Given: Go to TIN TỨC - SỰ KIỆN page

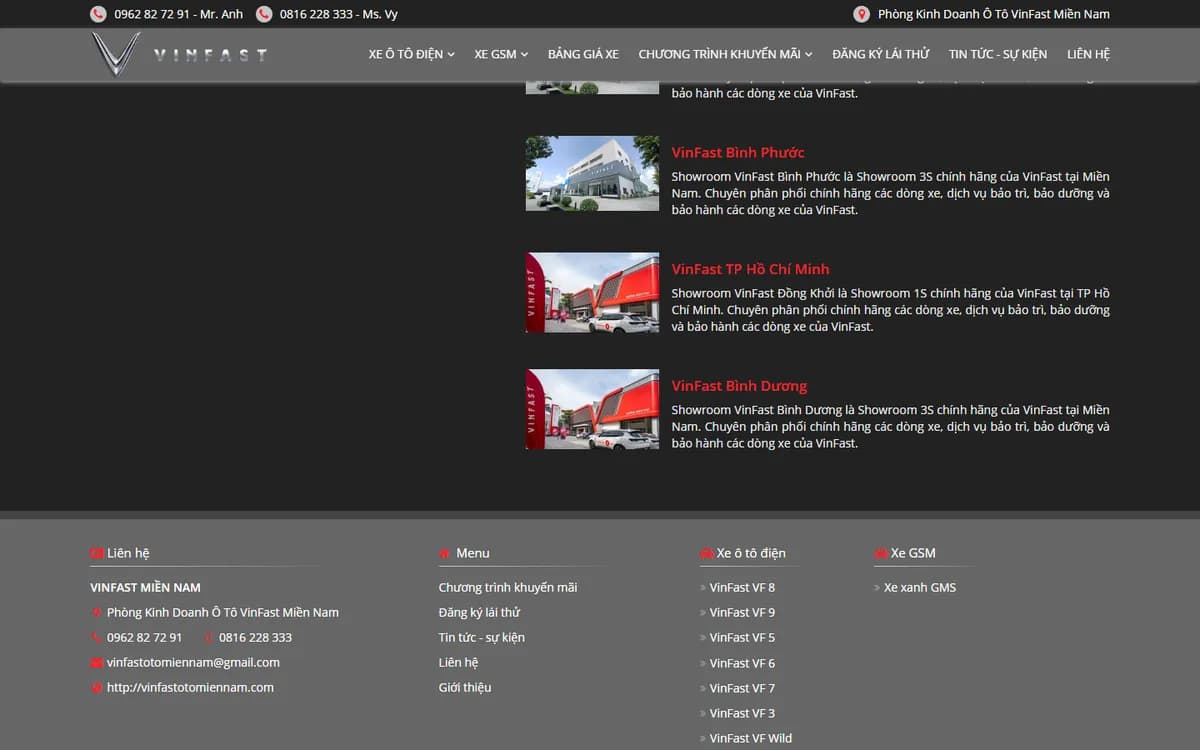Looking at the screenshot, I should click(x=998, y=54).
